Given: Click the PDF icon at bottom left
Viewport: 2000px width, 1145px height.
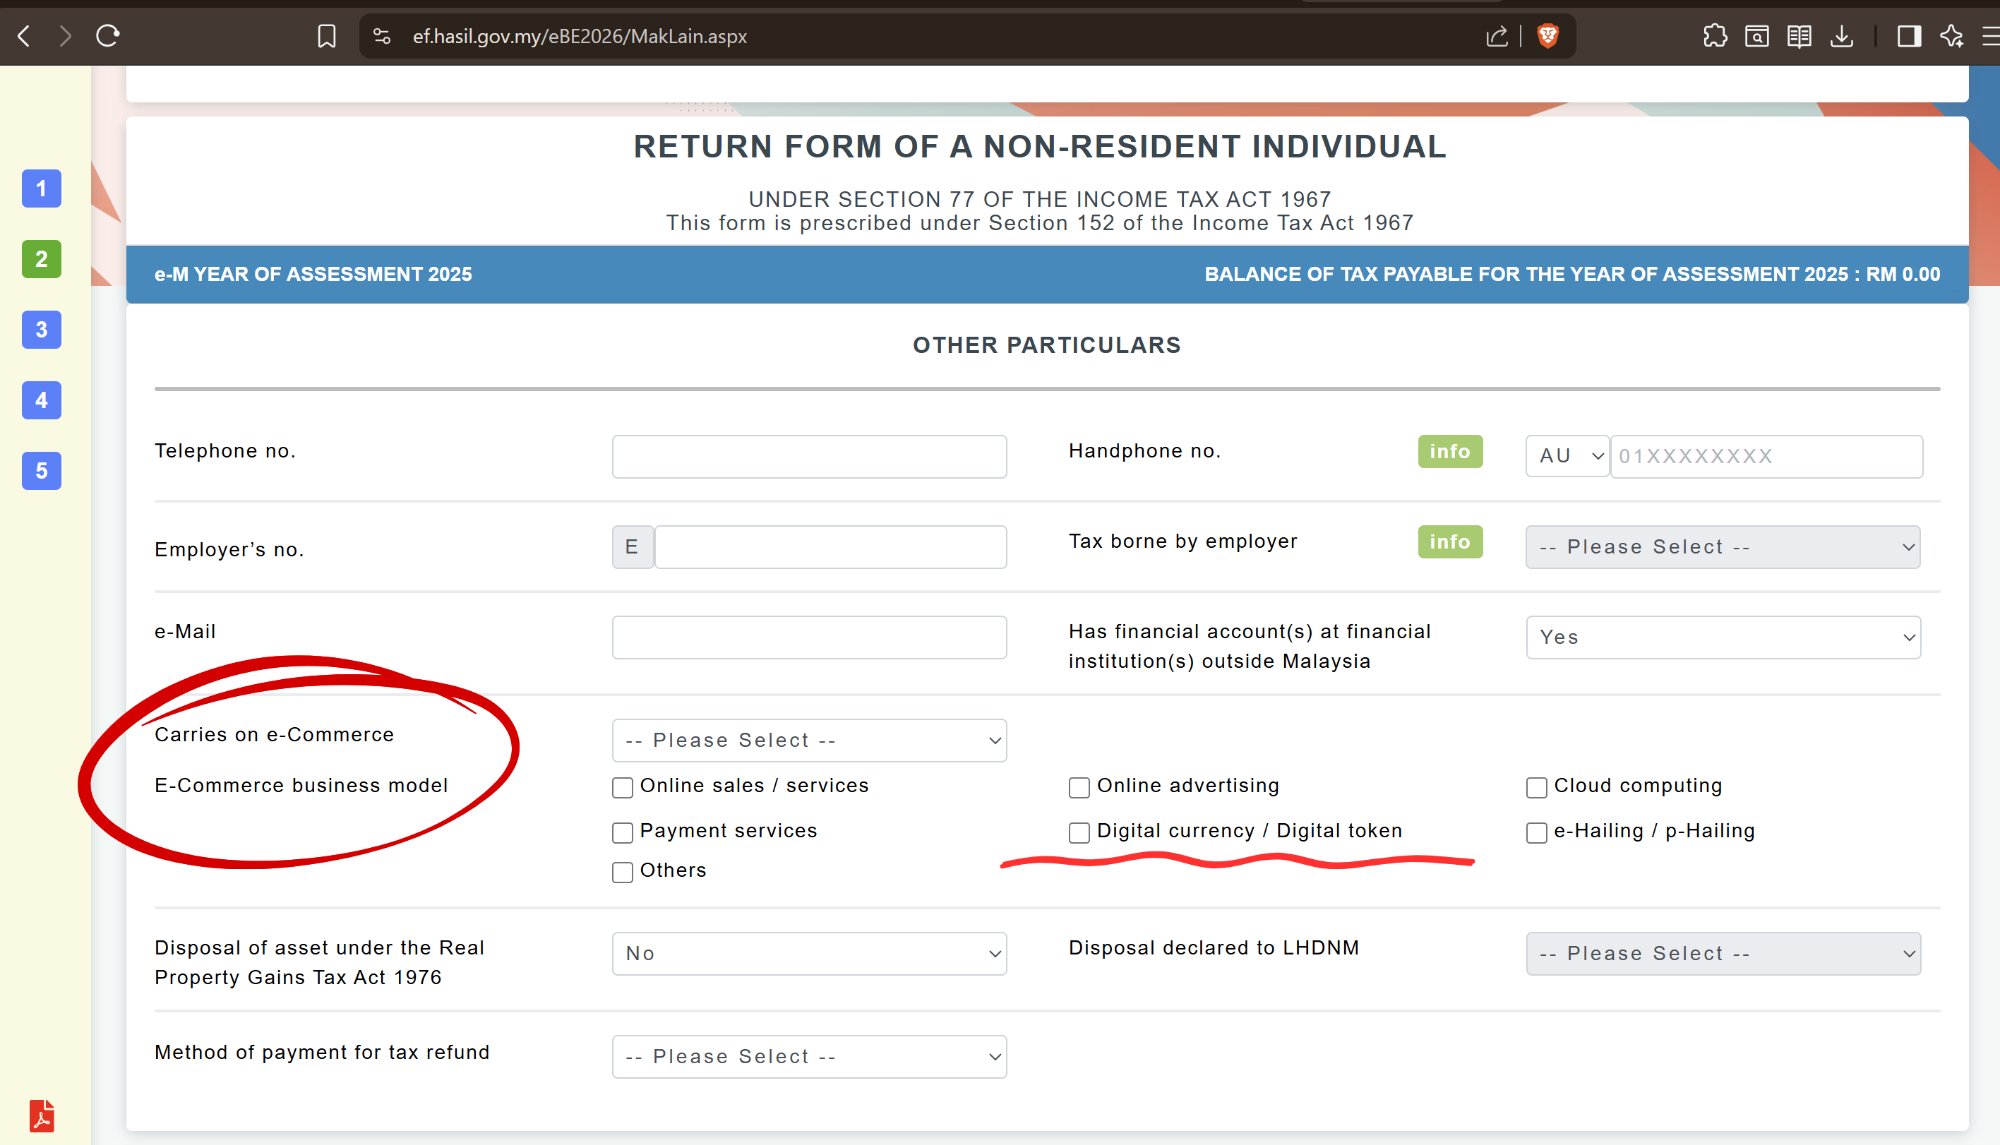Looking at the screenshot, I should [42, 1115].
